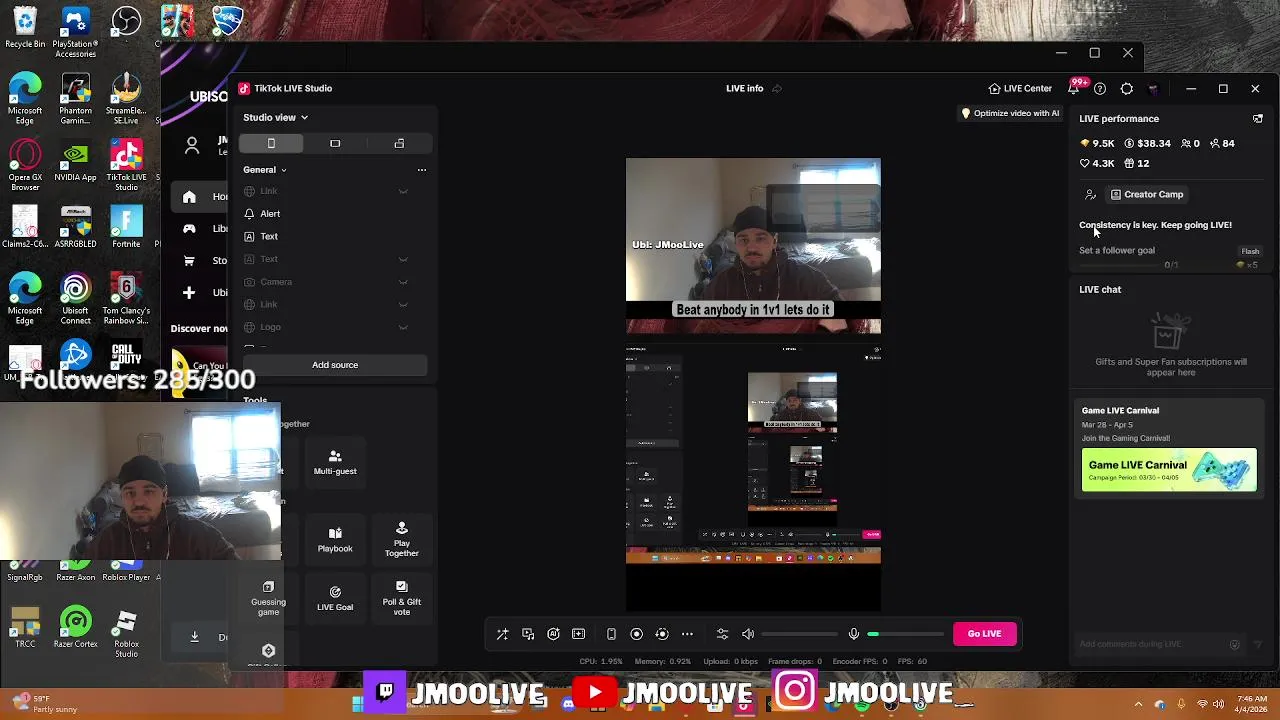Open LIVE Center

coord(1020,88)
